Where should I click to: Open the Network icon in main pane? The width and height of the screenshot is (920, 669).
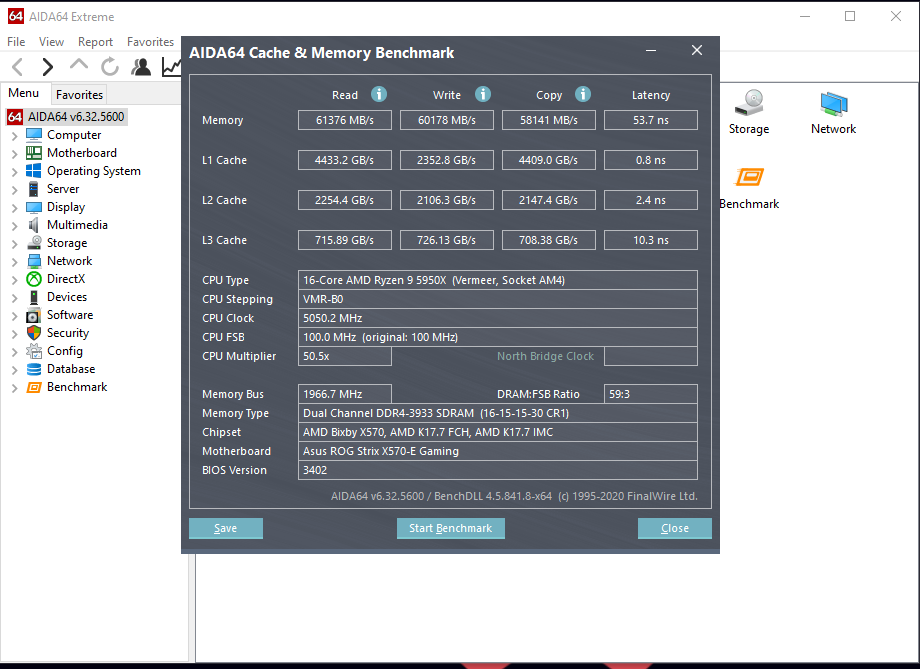(833, 113)
